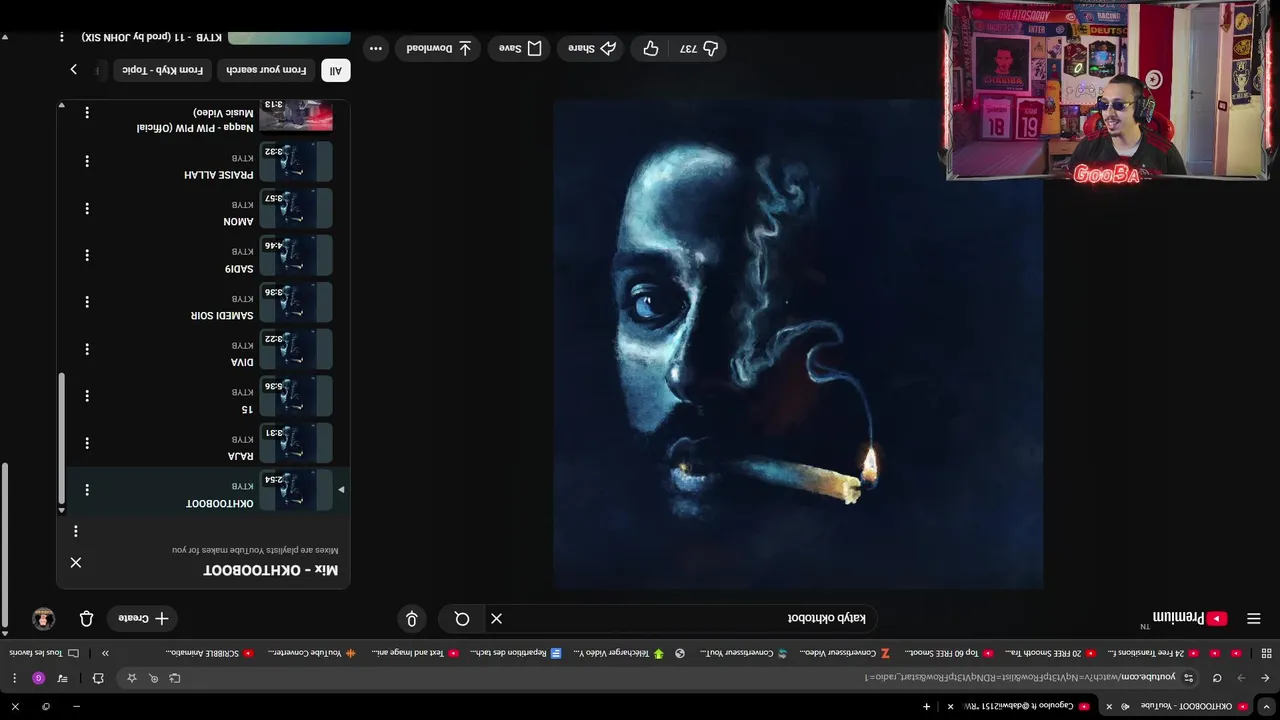This screenshot has height=720, width=1280.
Task: Open the 'Repartition des tach...' bookmark
Action: click(x=516, y=653)
